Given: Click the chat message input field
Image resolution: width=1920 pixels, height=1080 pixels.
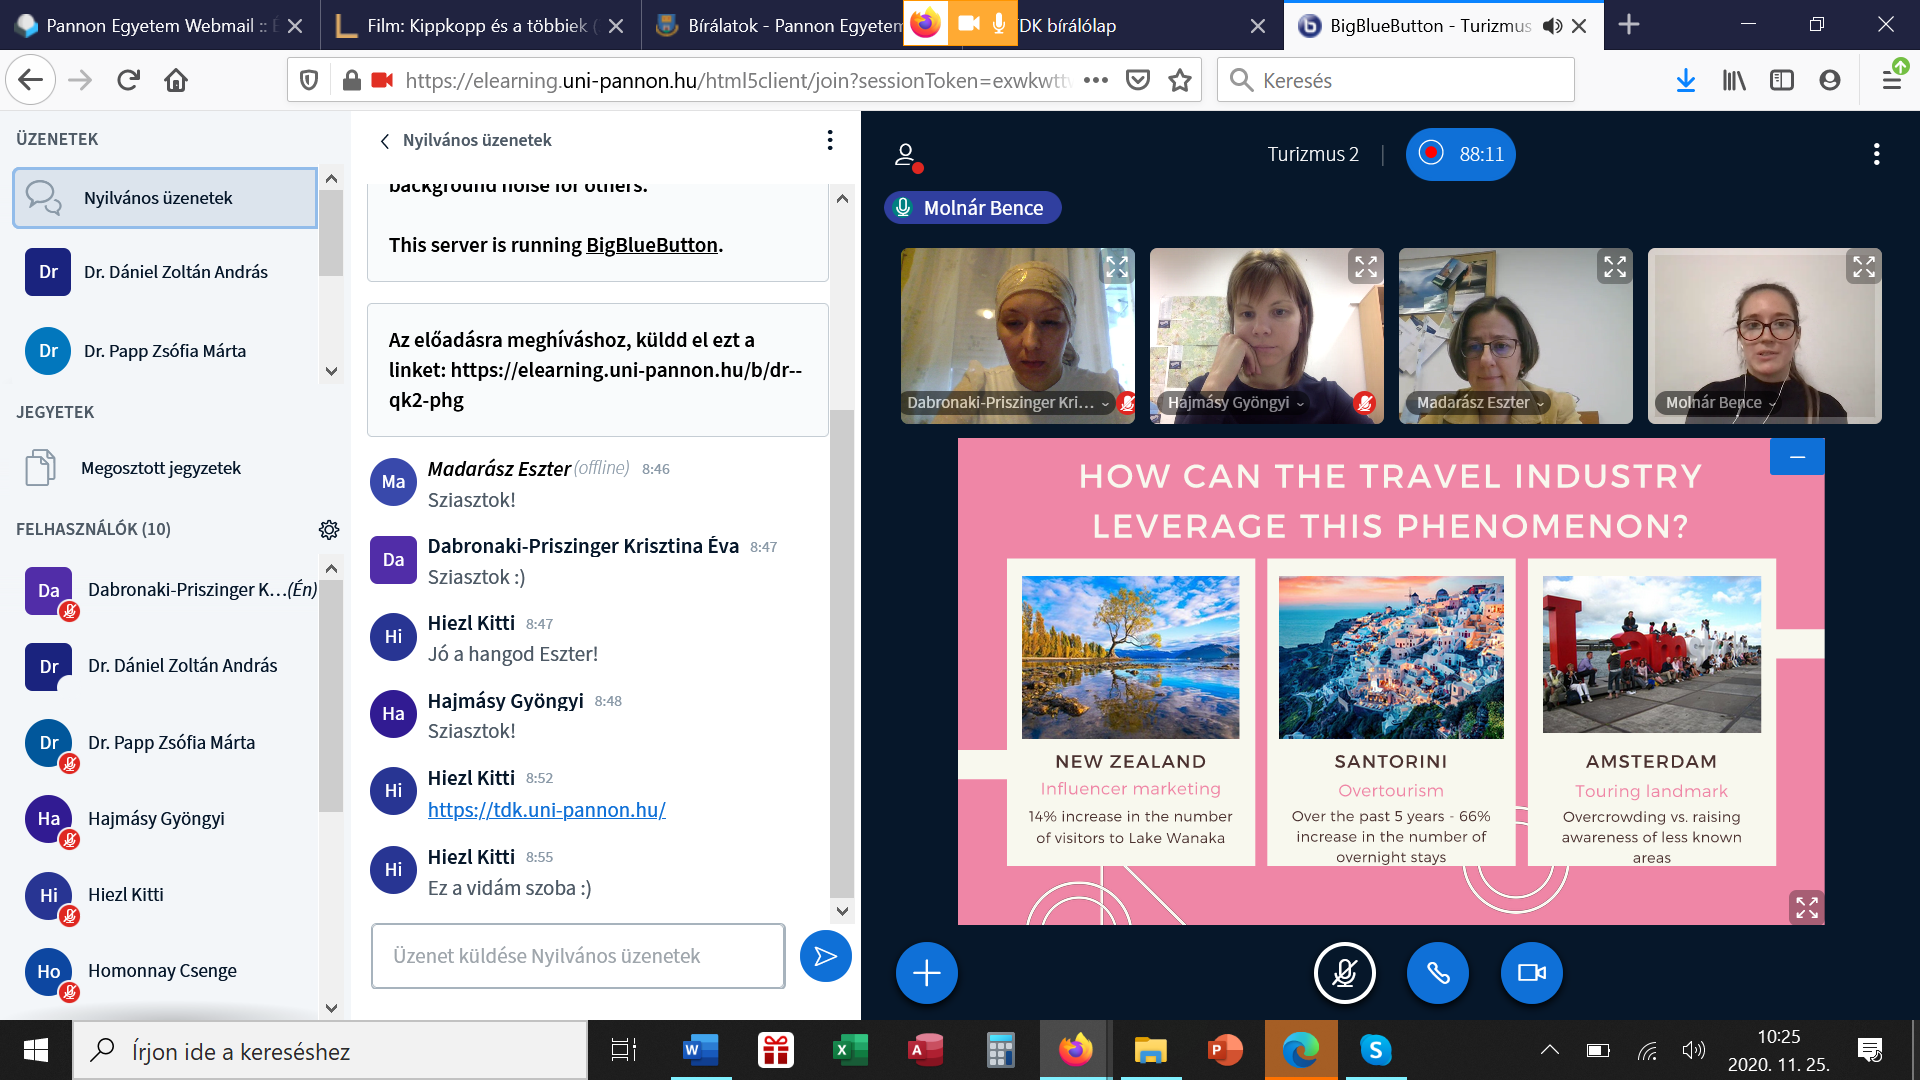Looking at the screenshot, I should pyautogui.click(x=577, y=956).
